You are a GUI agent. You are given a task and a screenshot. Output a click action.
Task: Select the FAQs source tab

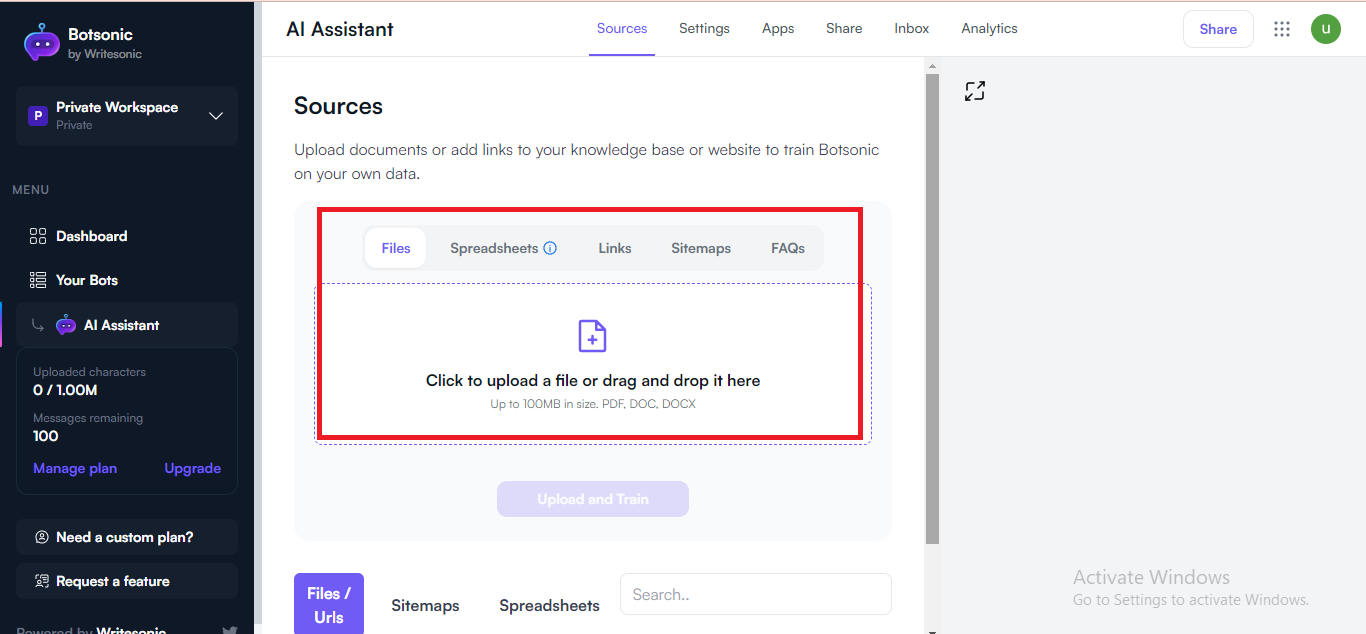pos(788,248)
